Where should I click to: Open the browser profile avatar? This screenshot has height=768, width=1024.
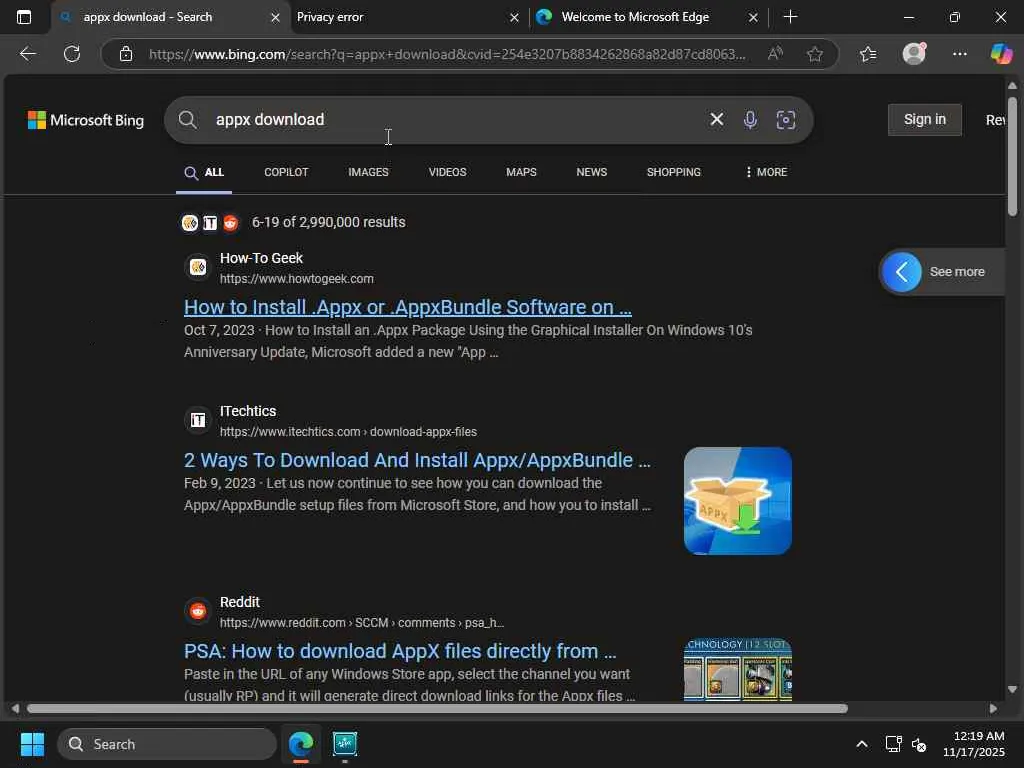[914, 54]
